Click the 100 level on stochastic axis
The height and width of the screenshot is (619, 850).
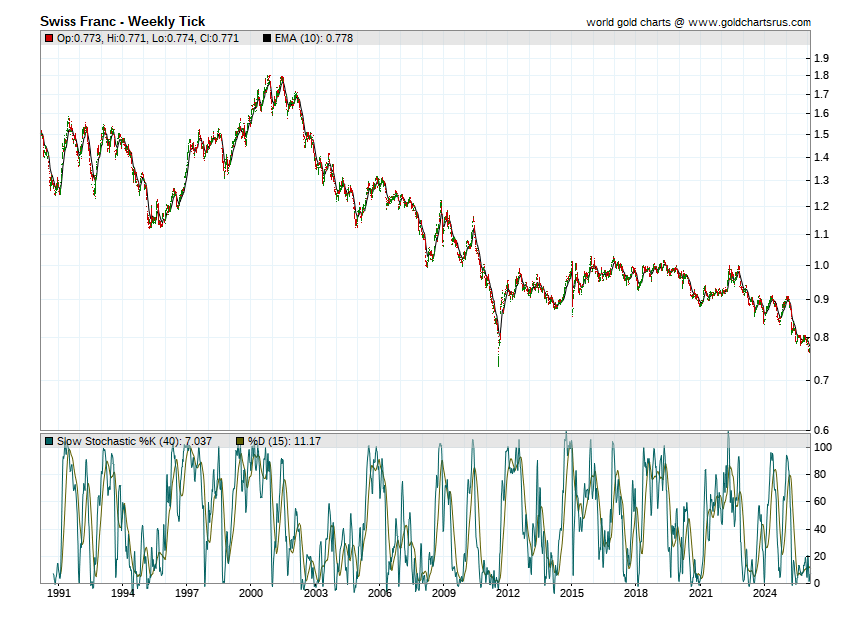(x=823, y=448)
